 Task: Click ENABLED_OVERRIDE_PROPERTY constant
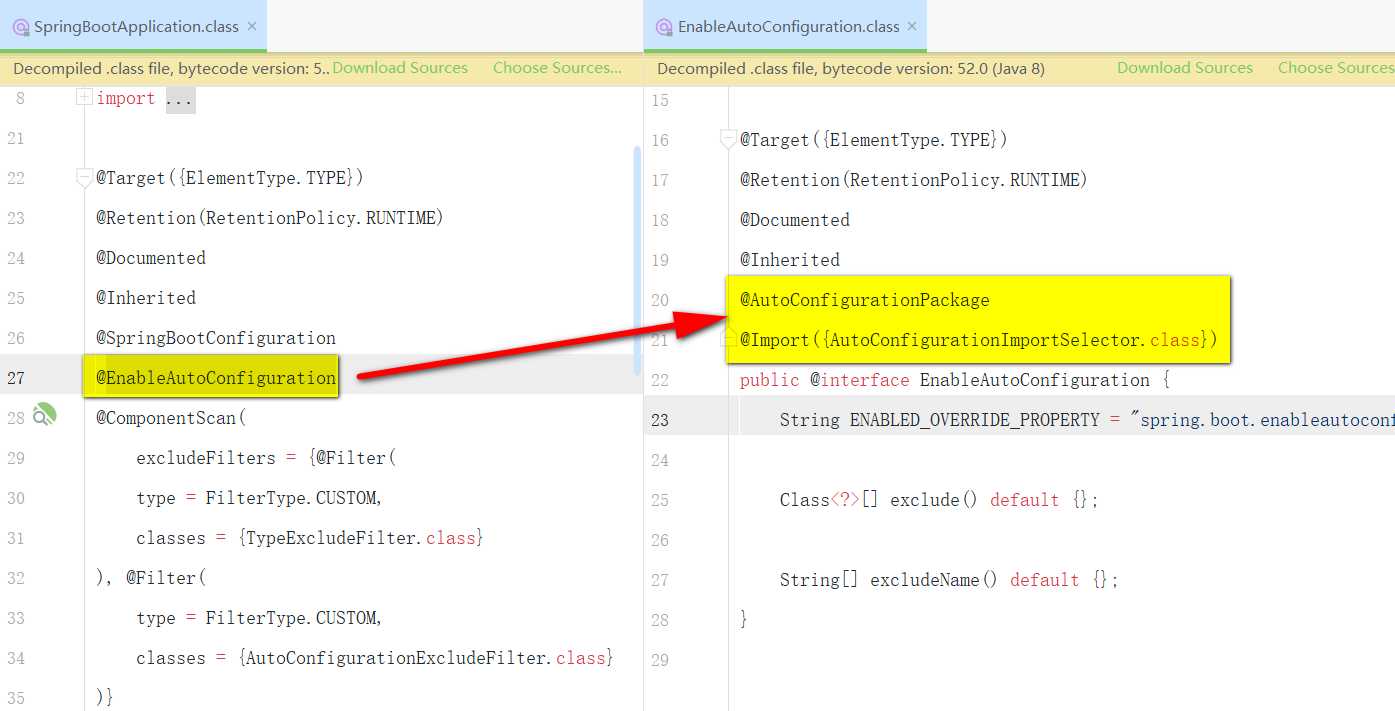[x=975, y=420]
